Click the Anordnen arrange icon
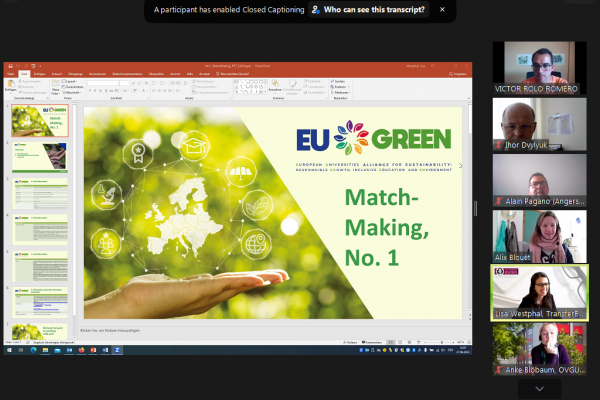The width and height of the screenshot is (600, 400). point(275,85)
